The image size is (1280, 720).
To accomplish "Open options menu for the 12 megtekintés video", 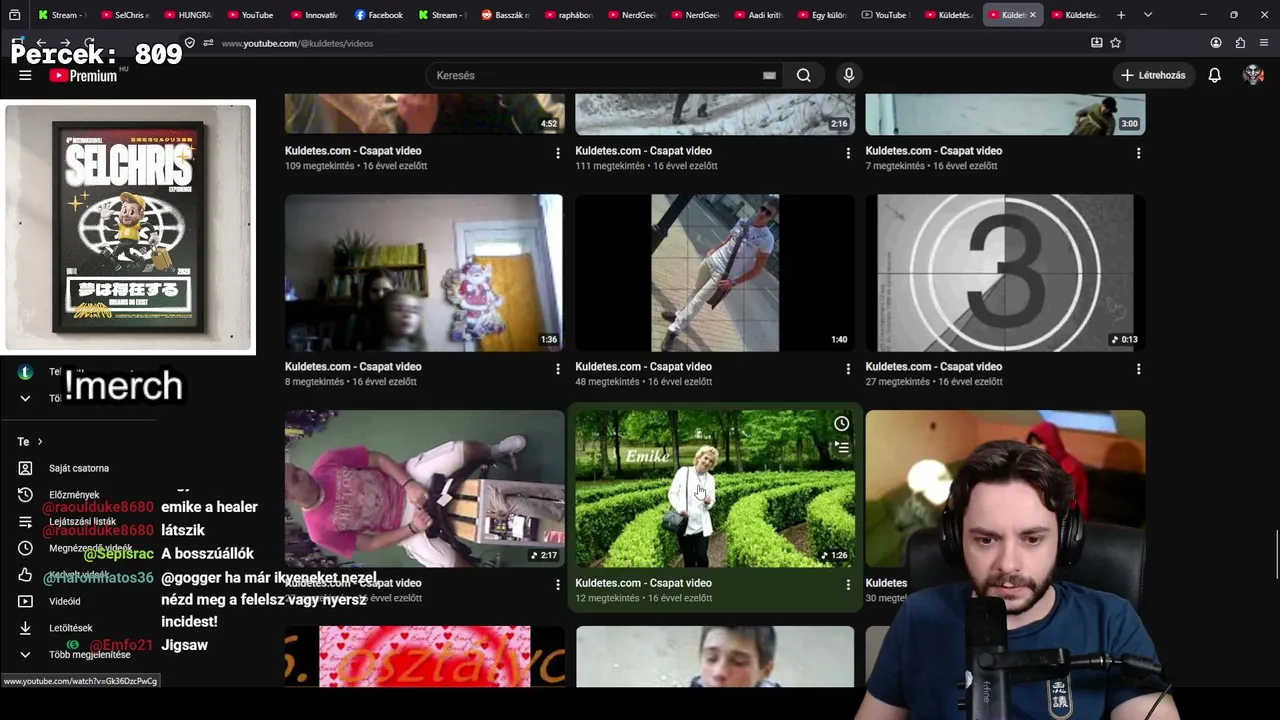I will coord(848,585).
